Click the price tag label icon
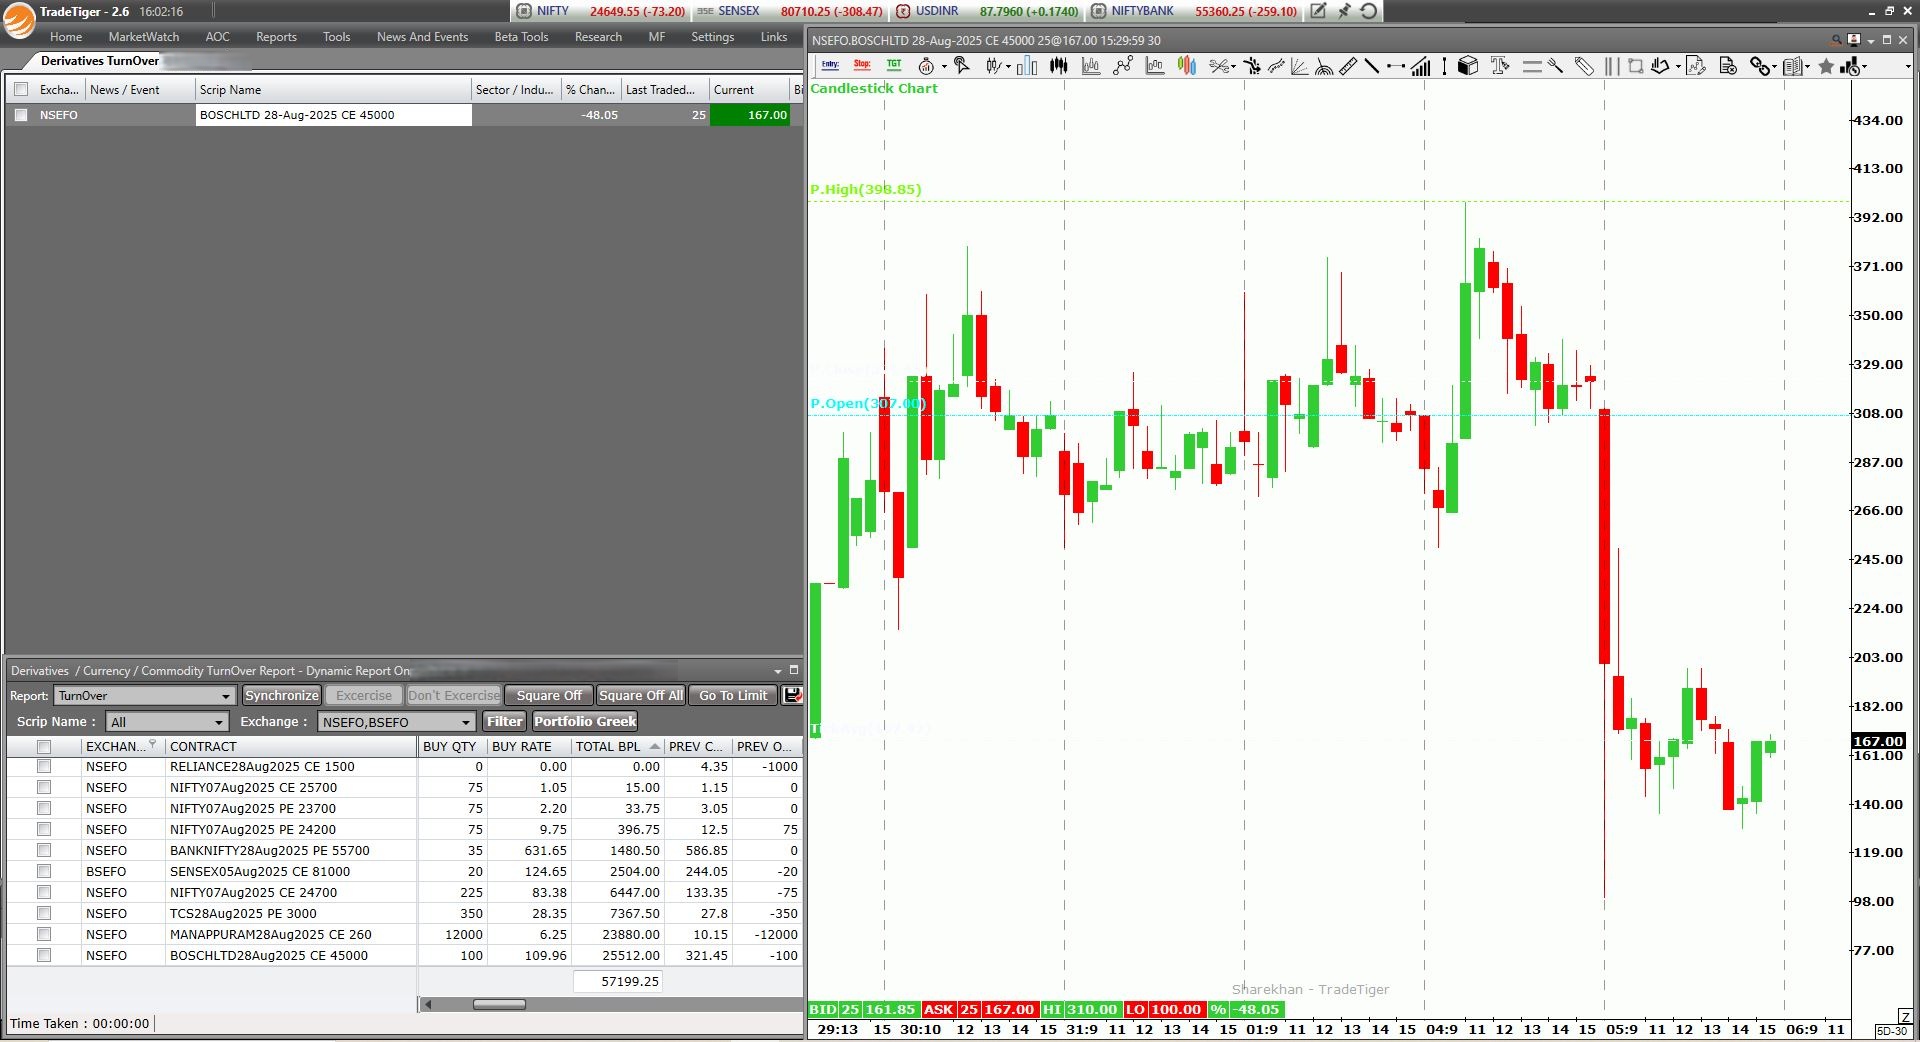The height and width of the screenshot is (1042, 1920). pyautogui.click(x=1584, y=66)
